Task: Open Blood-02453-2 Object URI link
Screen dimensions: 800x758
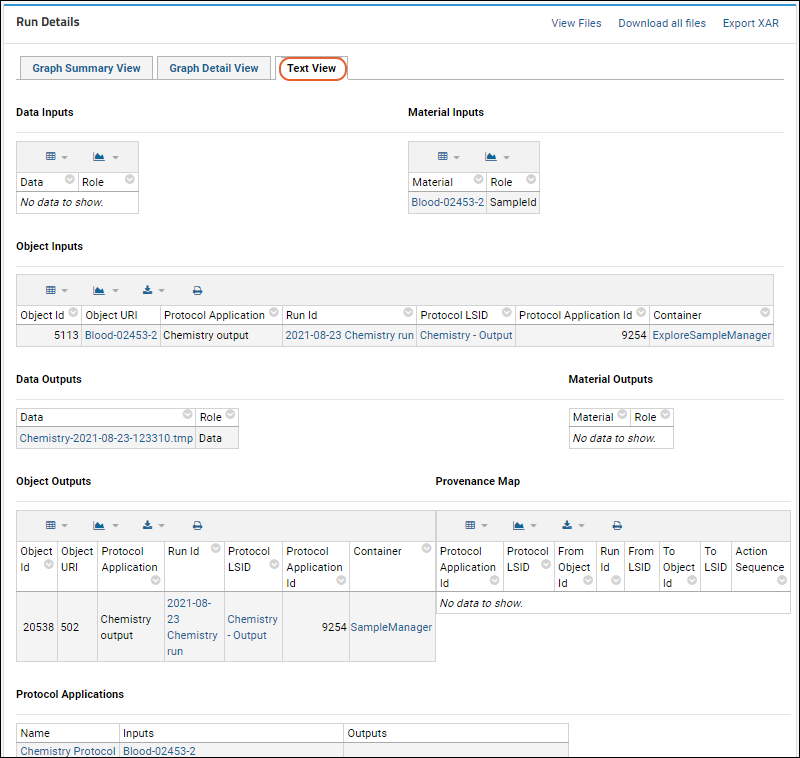Action: tap(121, 335)
